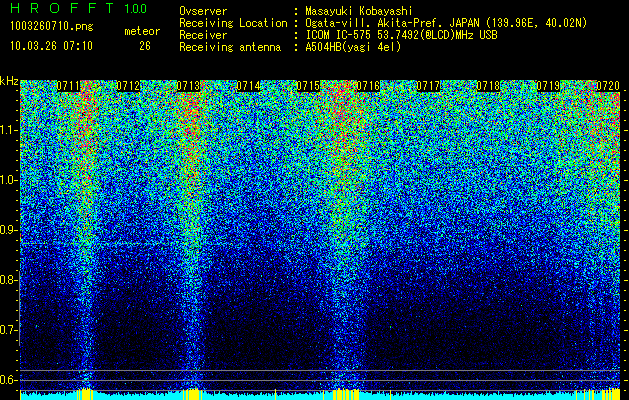Click the meteor count 26
The height and width of the screenshot is (400, 629).
coord(145,46)
